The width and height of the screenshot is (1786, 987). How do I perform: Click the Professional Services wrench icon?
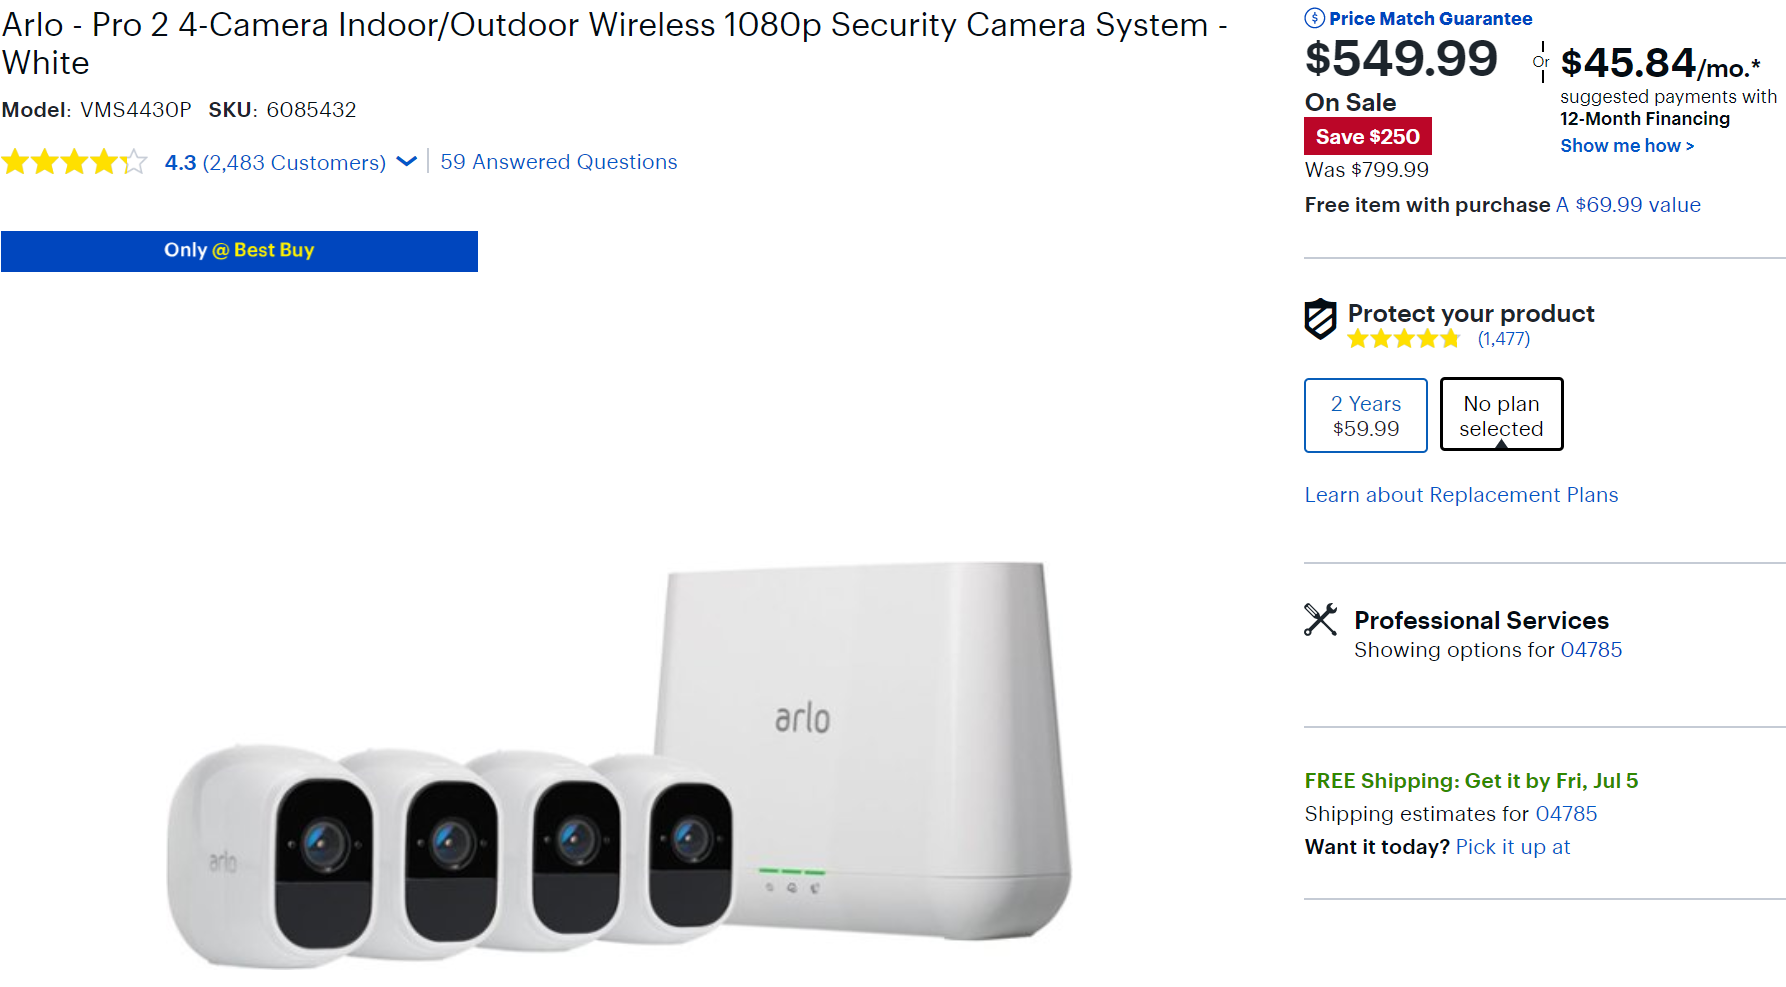(x=1320, y=619)
